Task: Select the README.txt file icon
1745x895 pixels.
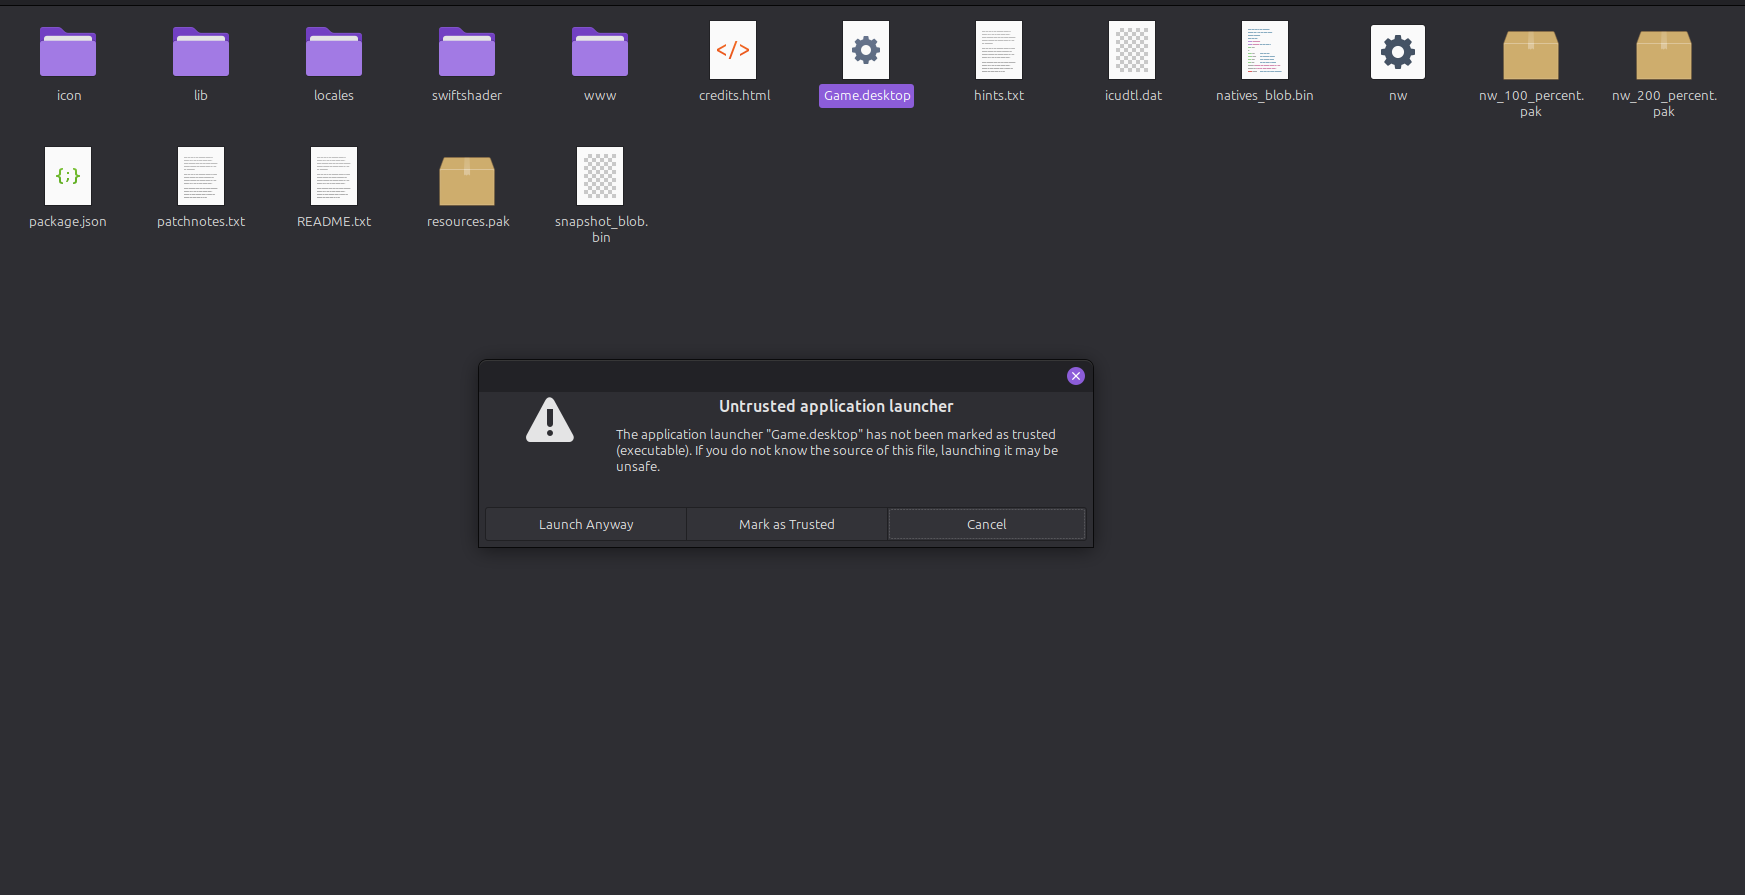Action: click(334, 176)
